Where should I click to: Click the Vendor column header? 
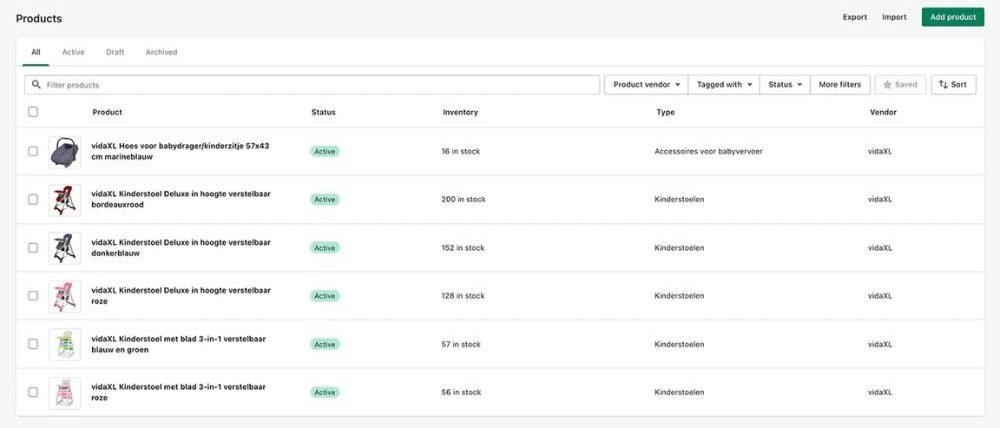883,112
